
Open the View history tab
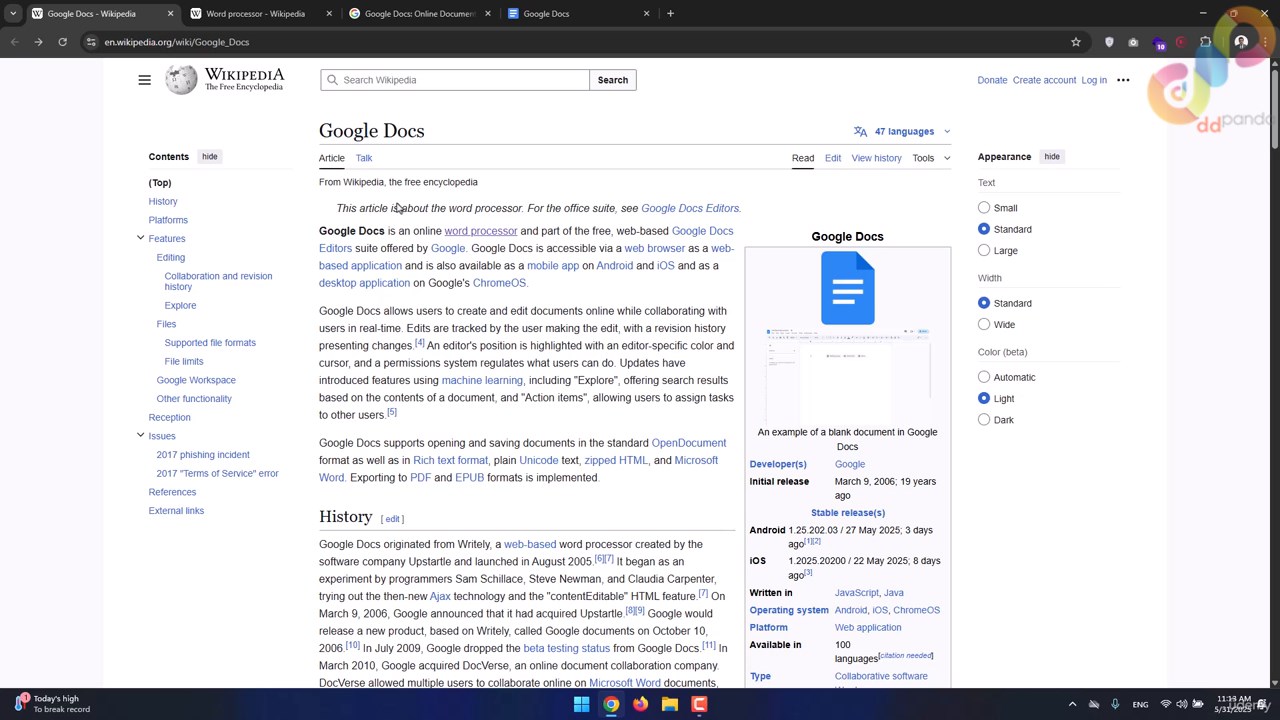[x=876, y=158]
